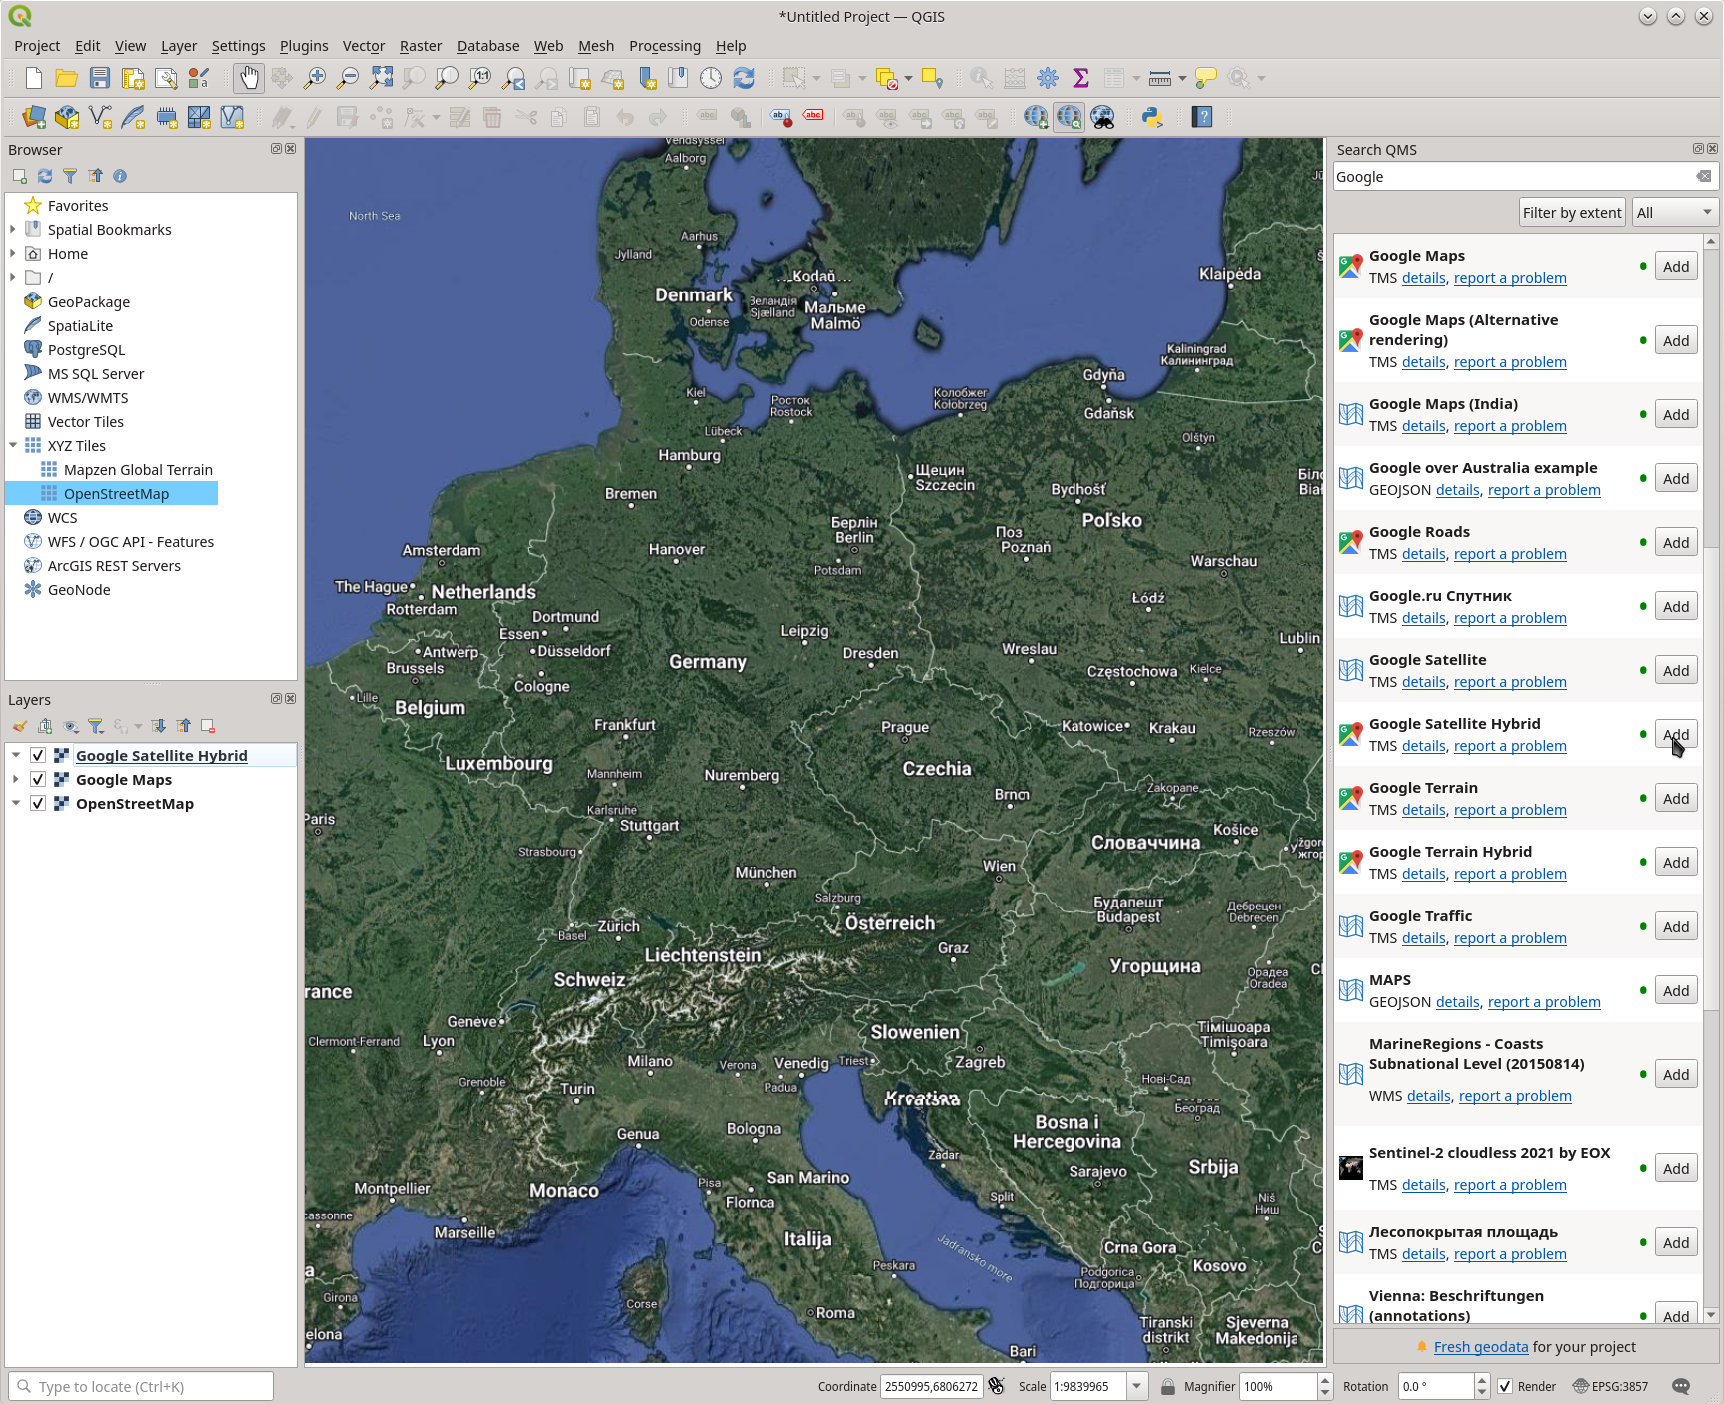Open the Python Console icon
The width and height of the screenshot is (1724, 1404).
pyautogui.click(x=1152, y=117)
